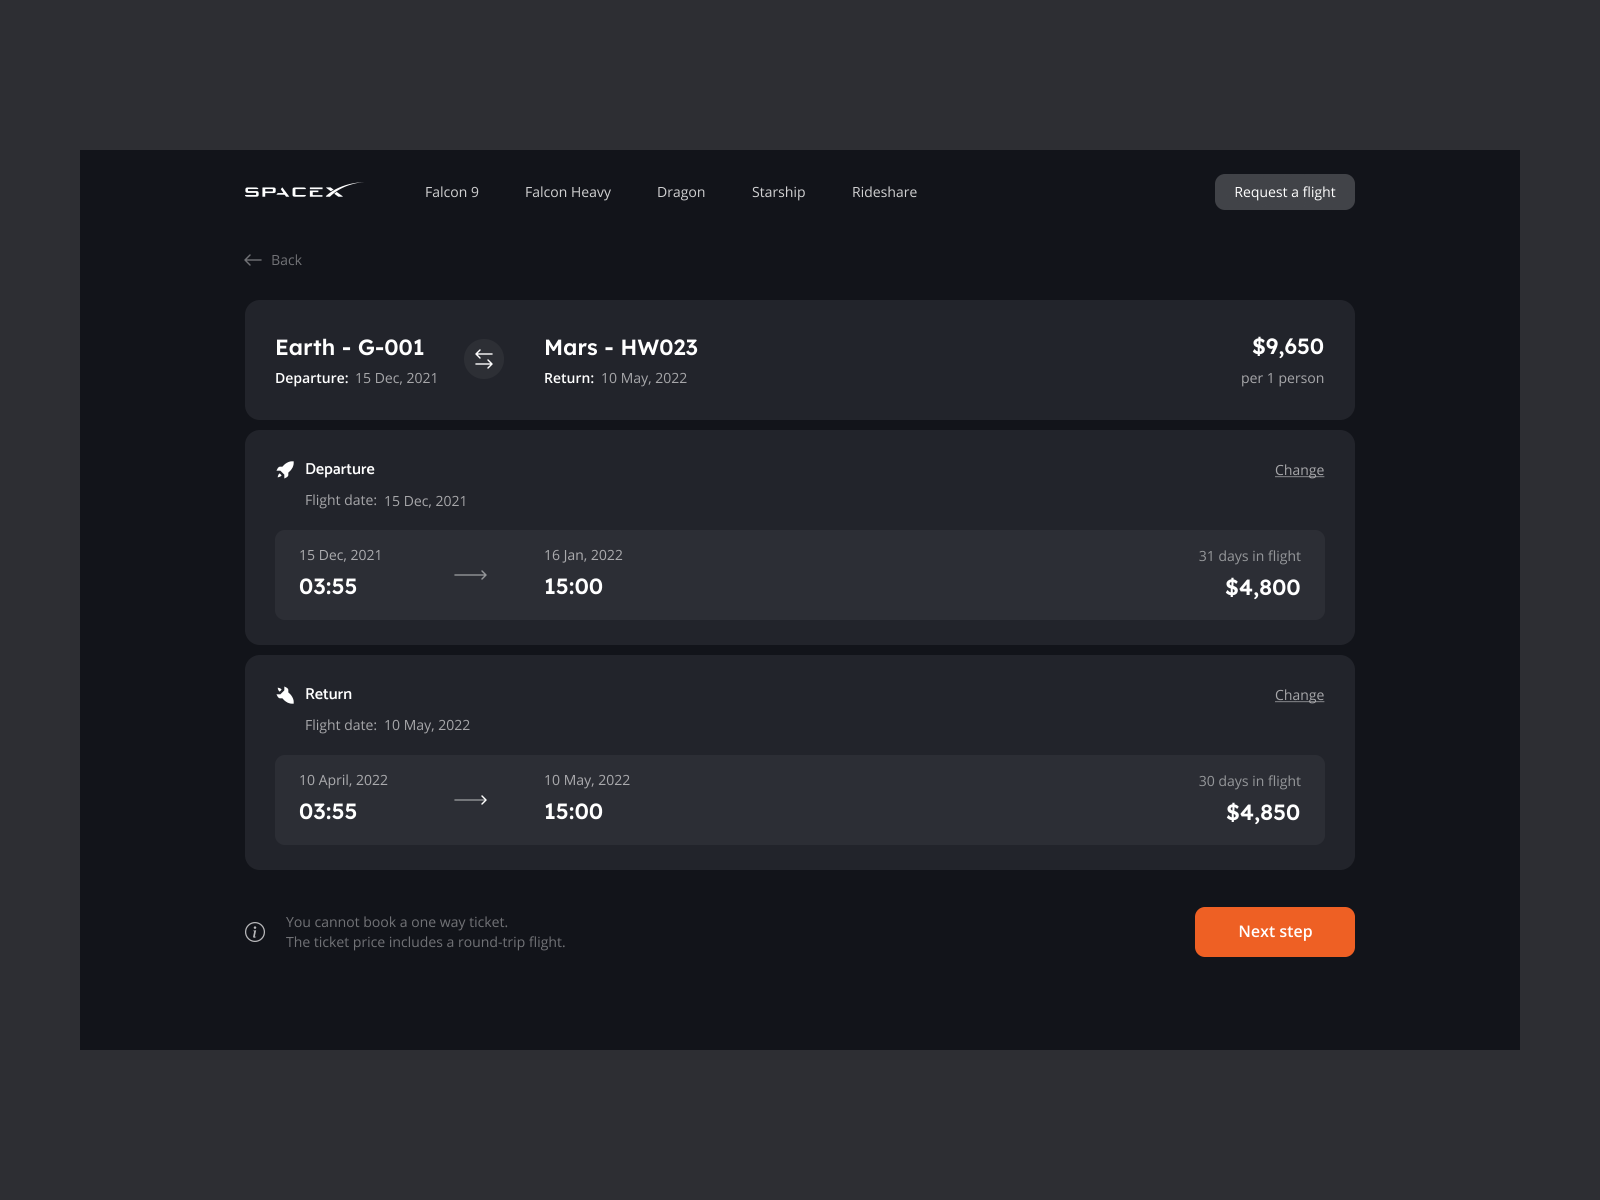1600x1200 pixels.
Task: Click the Request a flight button
Action: coord(1284,191)
